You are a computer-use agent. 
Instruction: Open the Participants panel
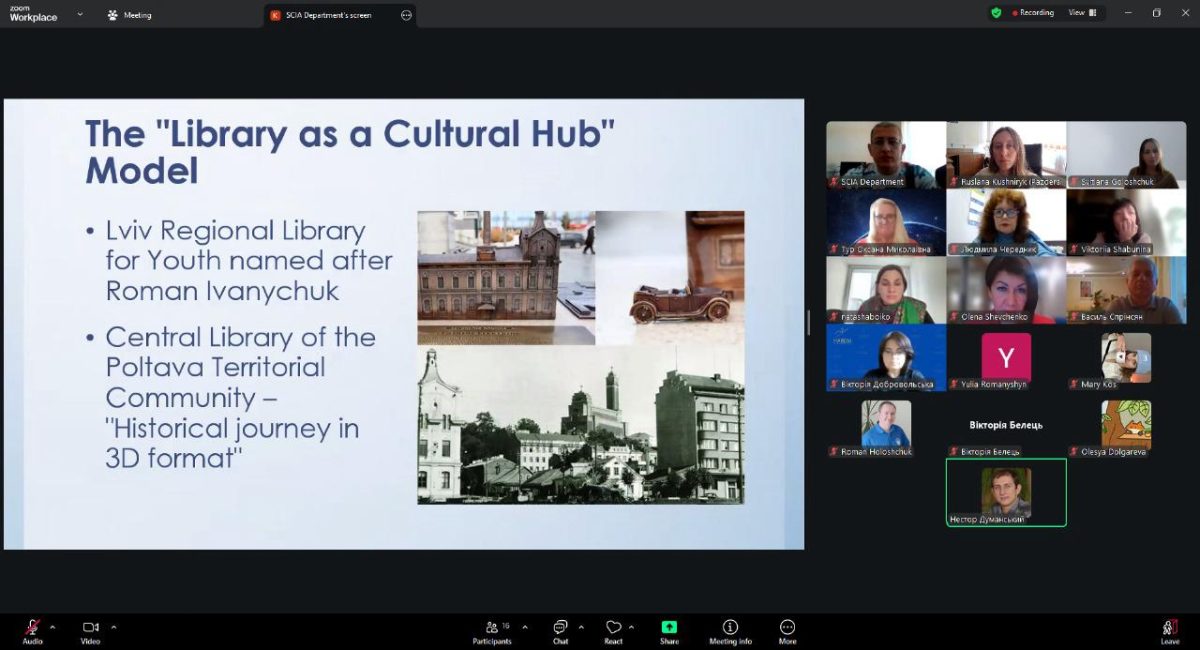pos(492,630)
